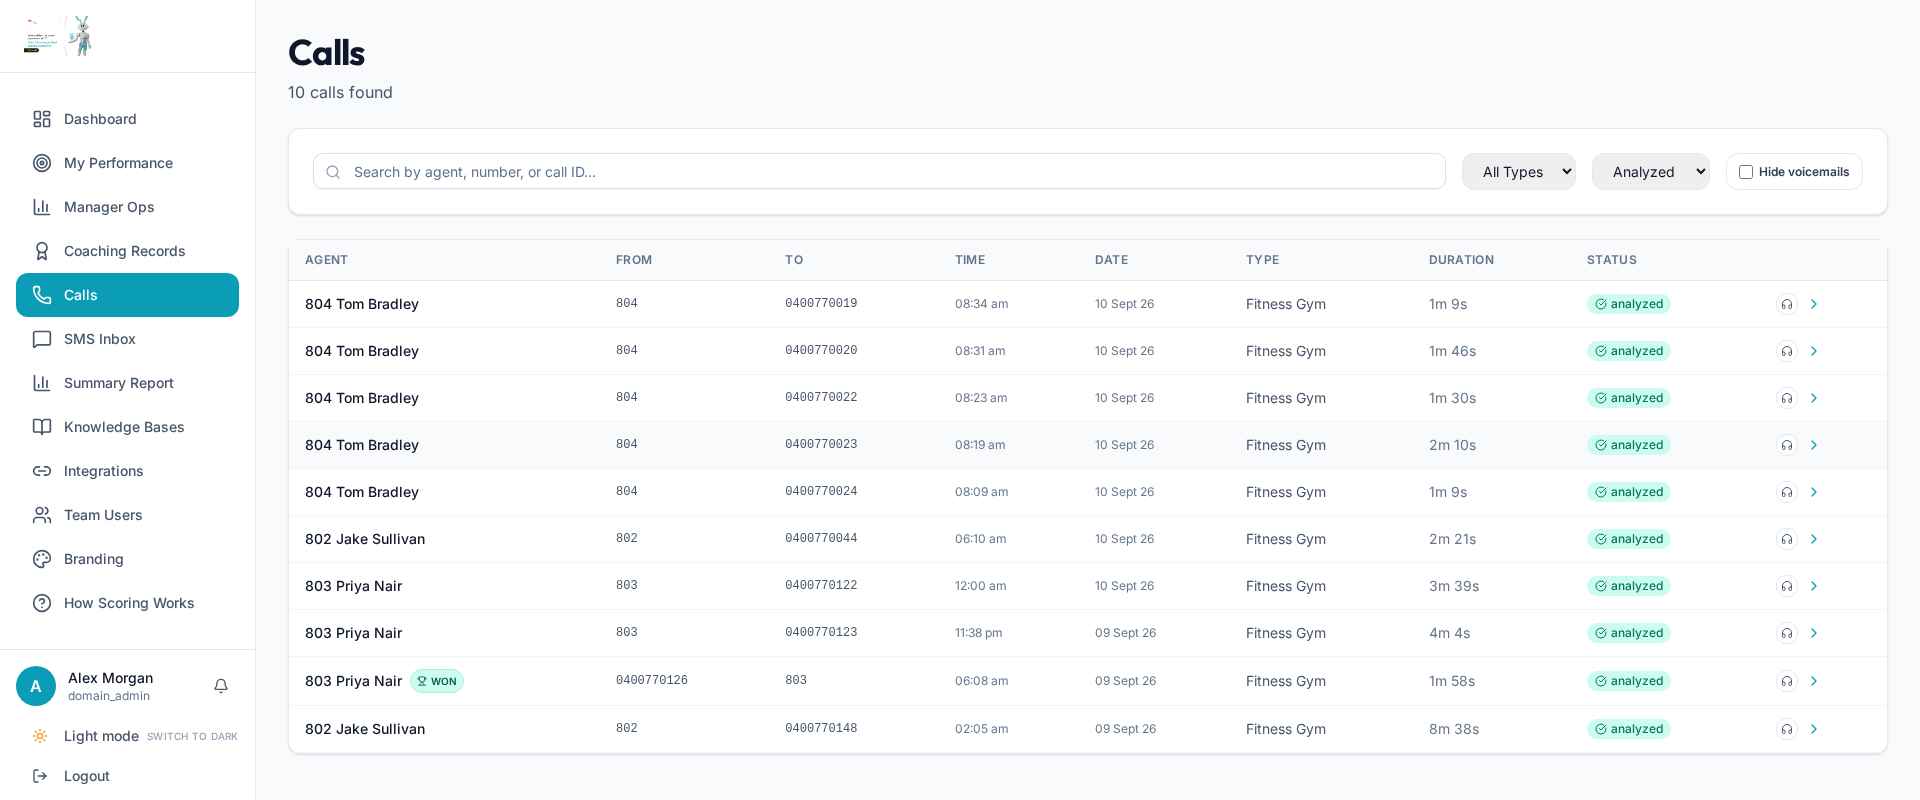Image resolution: width=1920 pixels, height=800 pixels.
Task: Click the Alex Morgan avatar
Action: (36, 686)
